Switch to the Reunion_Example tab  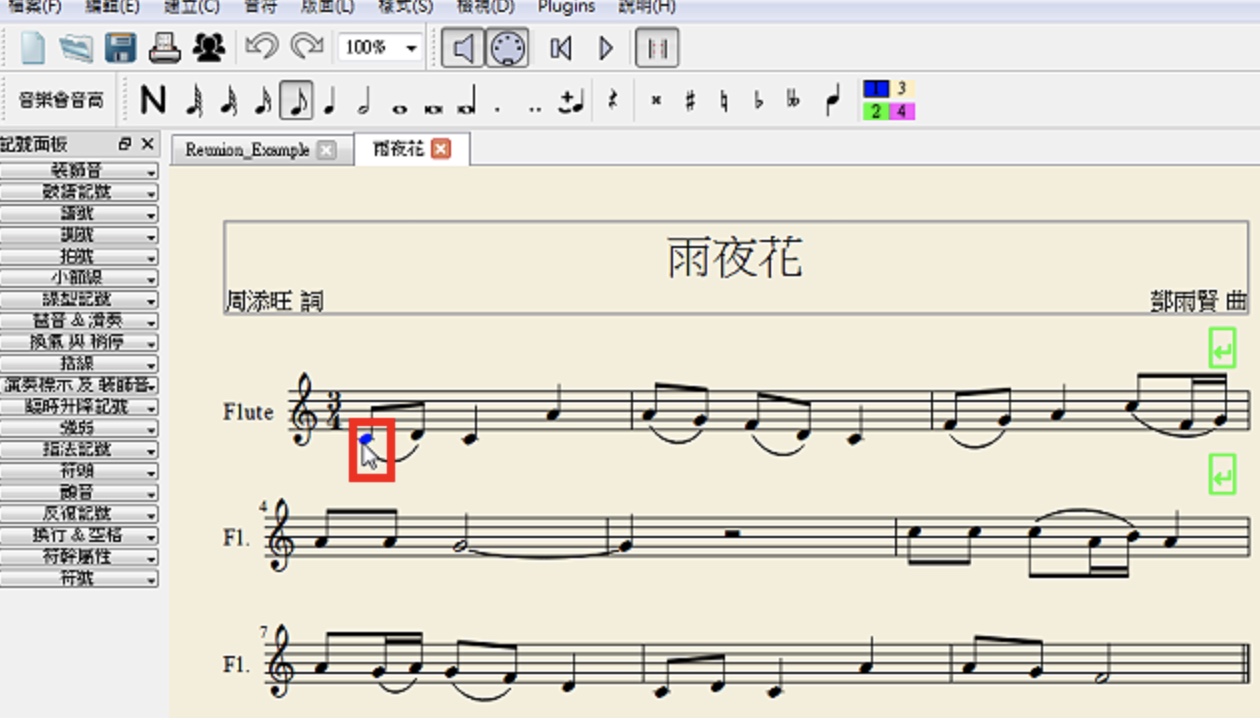pyautogui.click(x=247, y=150)
